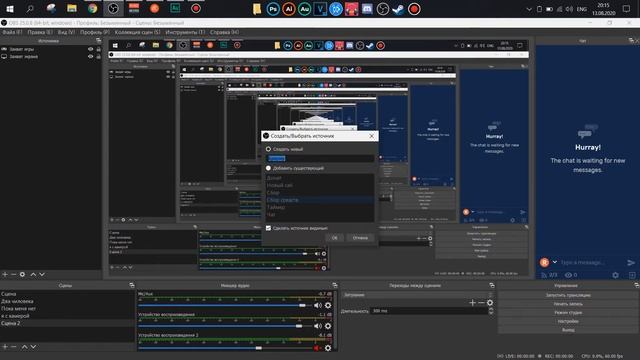Undock the Управление panel with its float icon
The width and height of the screenshot is (640, 360).
coord(636,285)
